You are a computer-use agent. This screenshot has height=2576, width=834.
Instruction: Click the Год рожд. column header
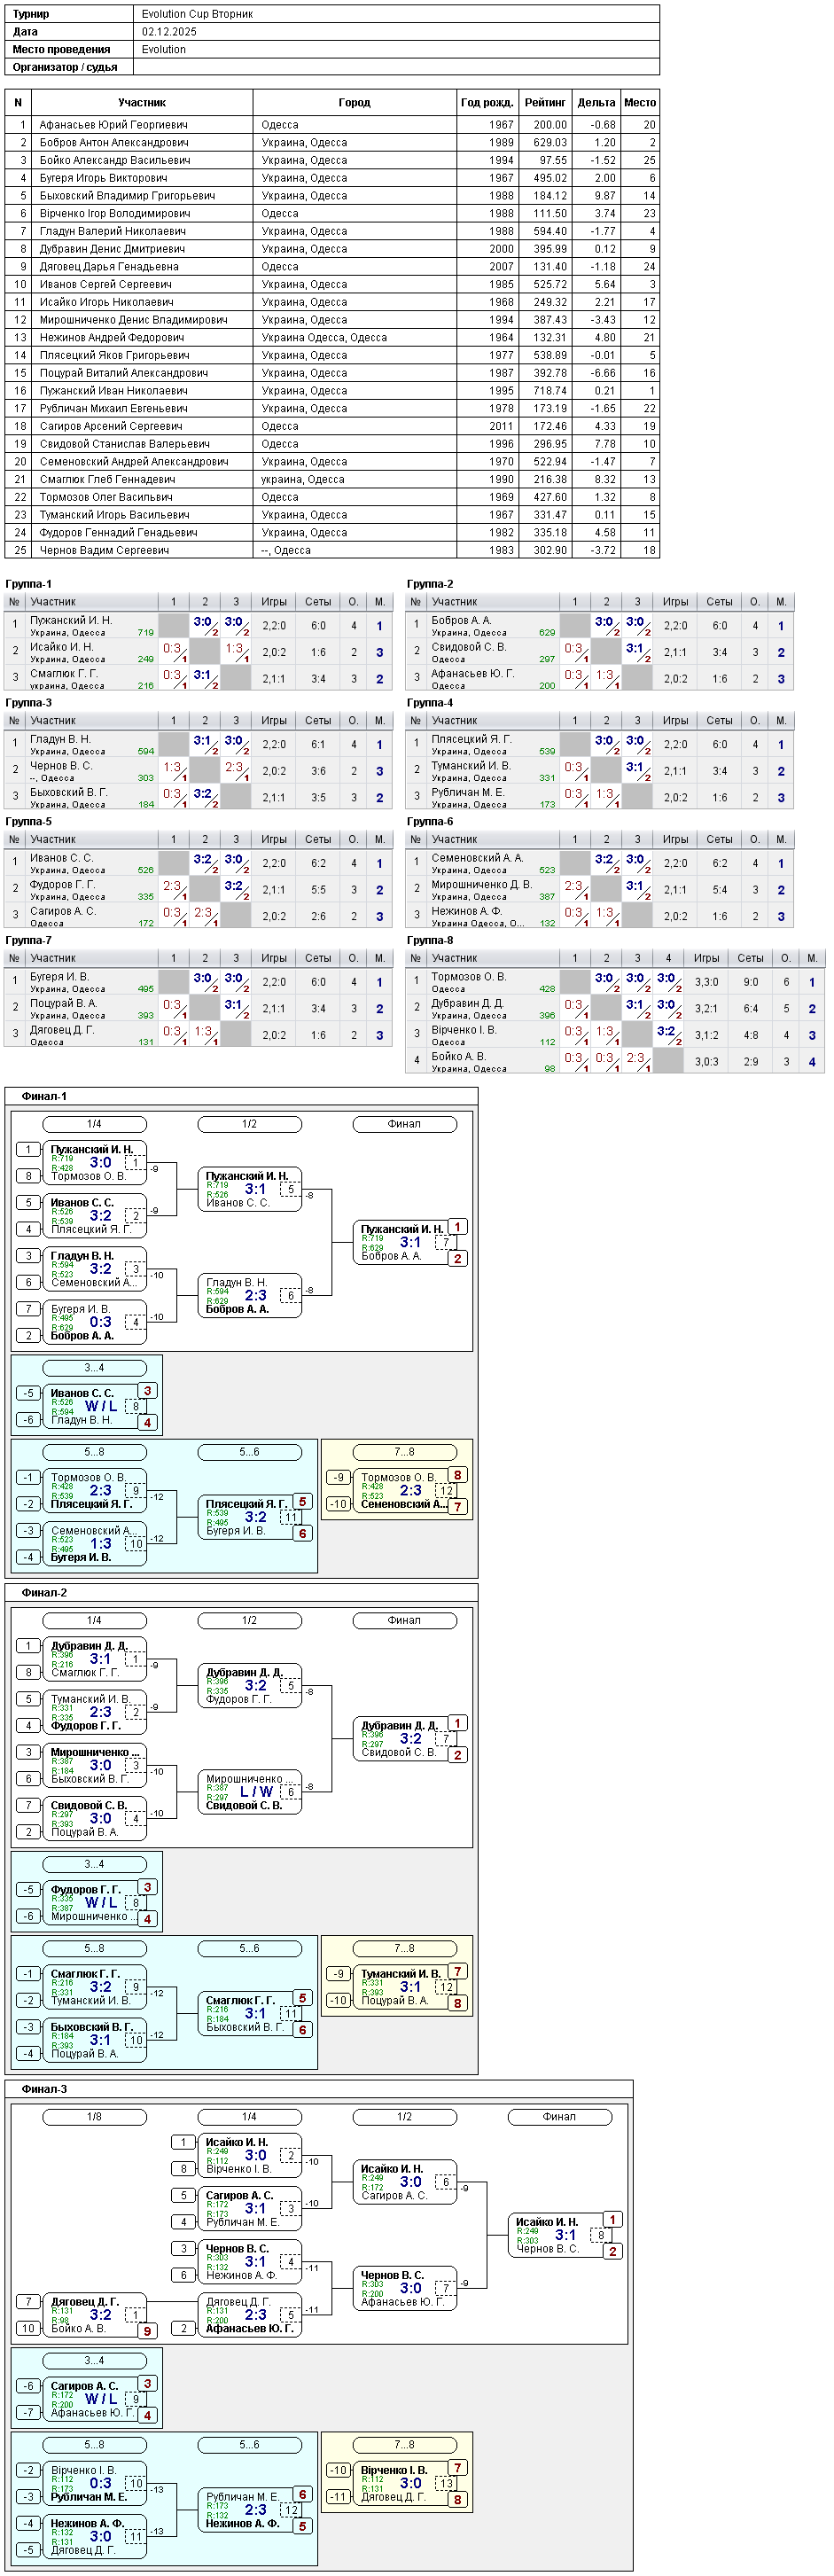(x=487, y=102)
